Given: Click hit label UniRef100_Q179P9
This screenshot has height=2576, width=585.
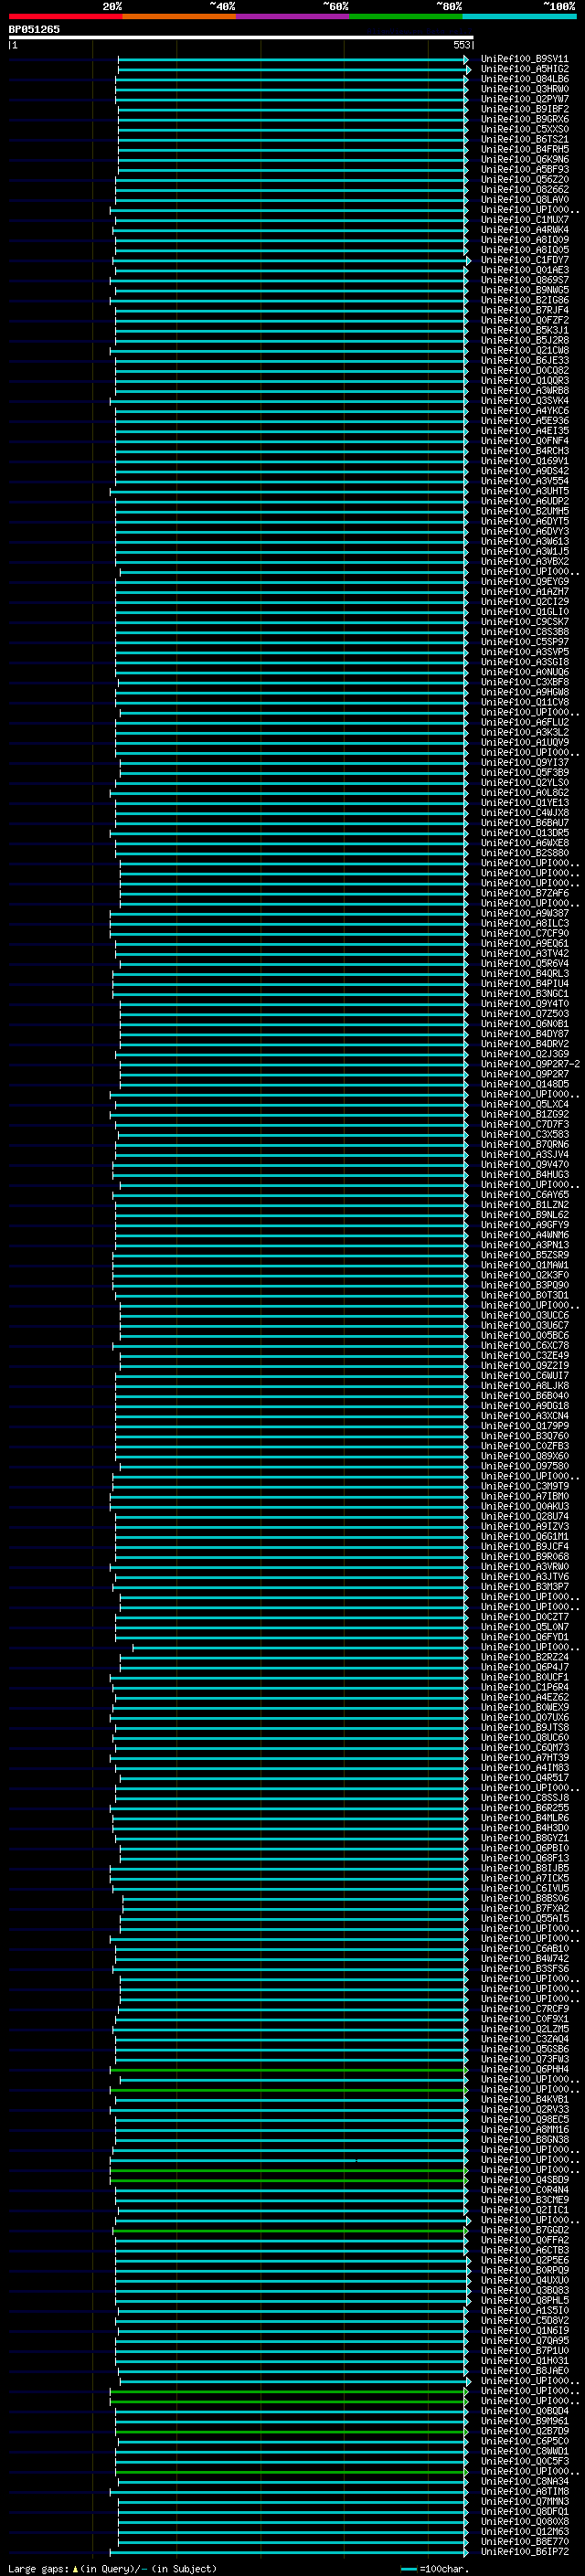Looking at the screenshot, I should pos(524,1426).
